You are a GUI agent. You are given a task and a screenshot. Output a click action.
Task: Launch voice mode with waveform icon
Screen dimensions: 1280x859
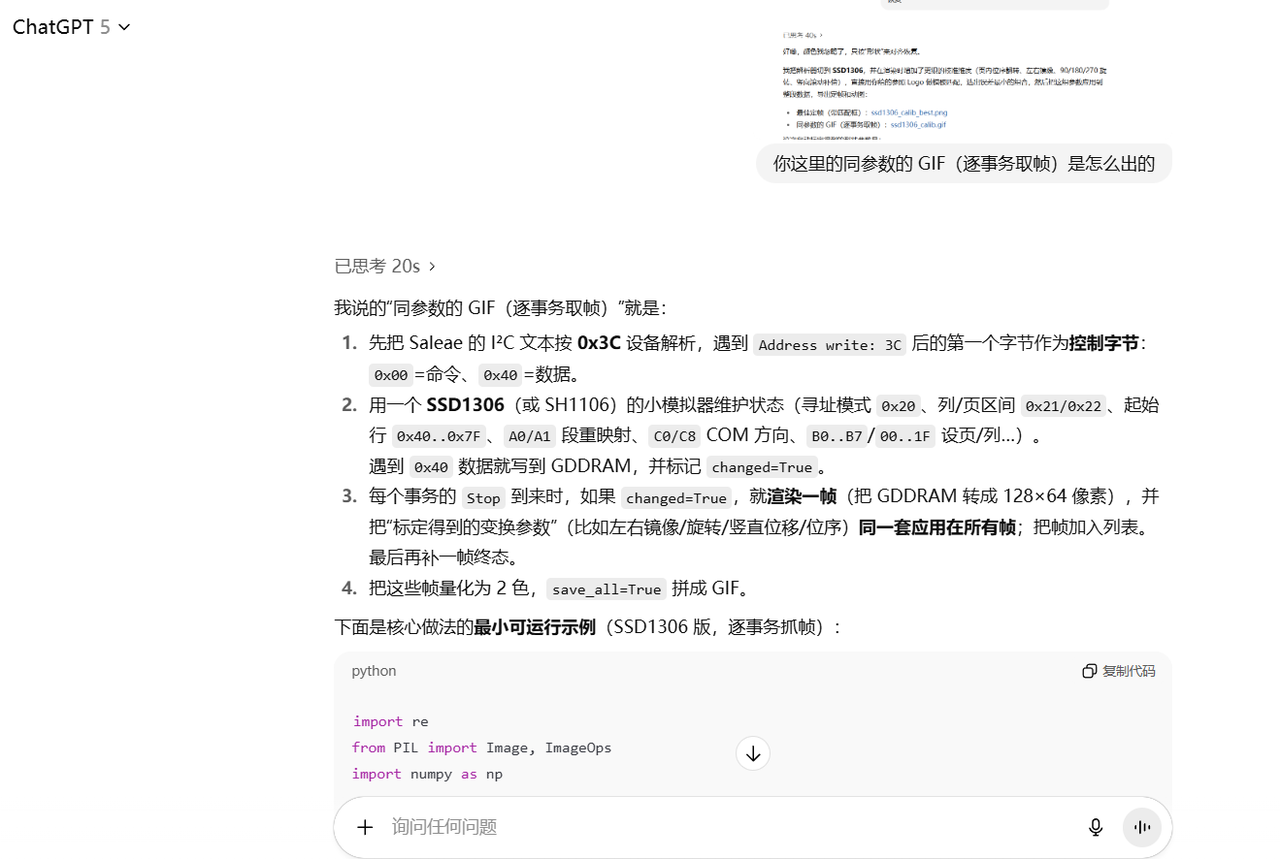pos(1142,827)
